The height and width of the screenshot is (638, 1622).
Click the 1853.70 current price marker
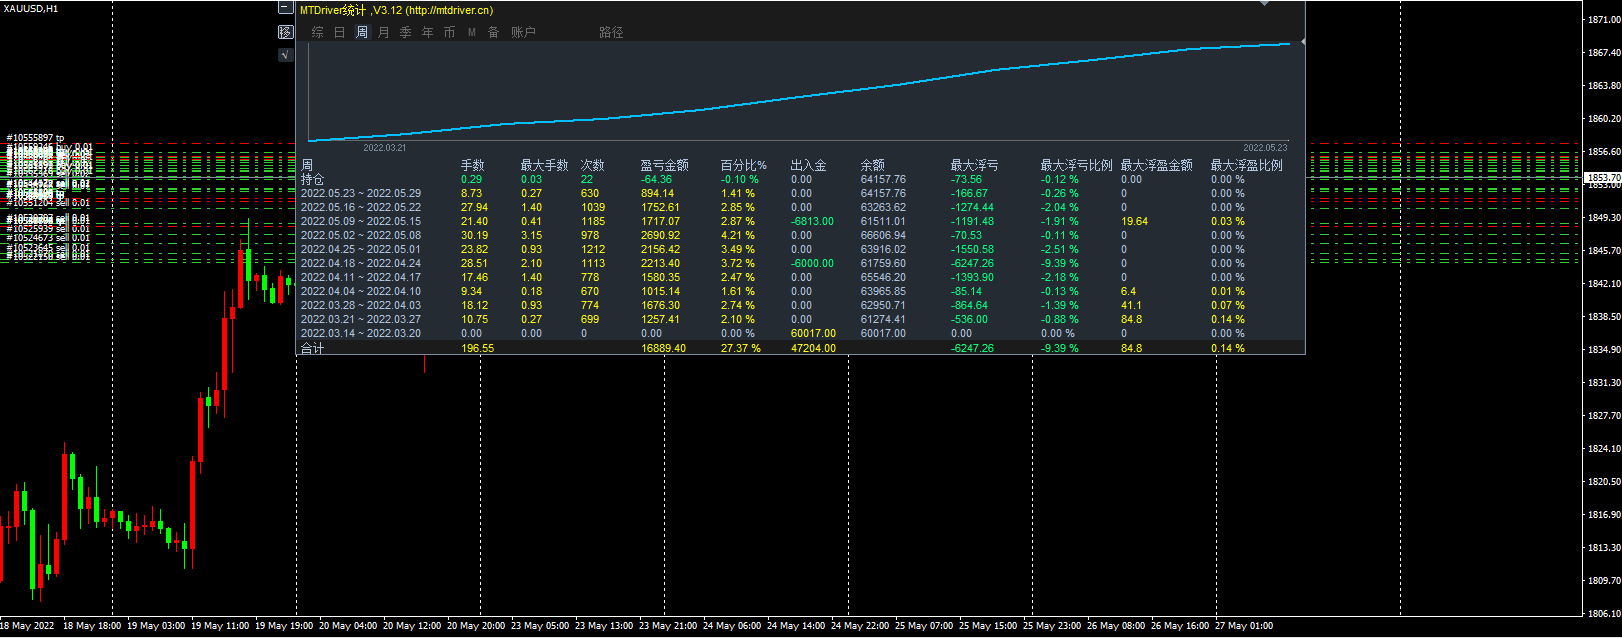[x=1603, y=177]
